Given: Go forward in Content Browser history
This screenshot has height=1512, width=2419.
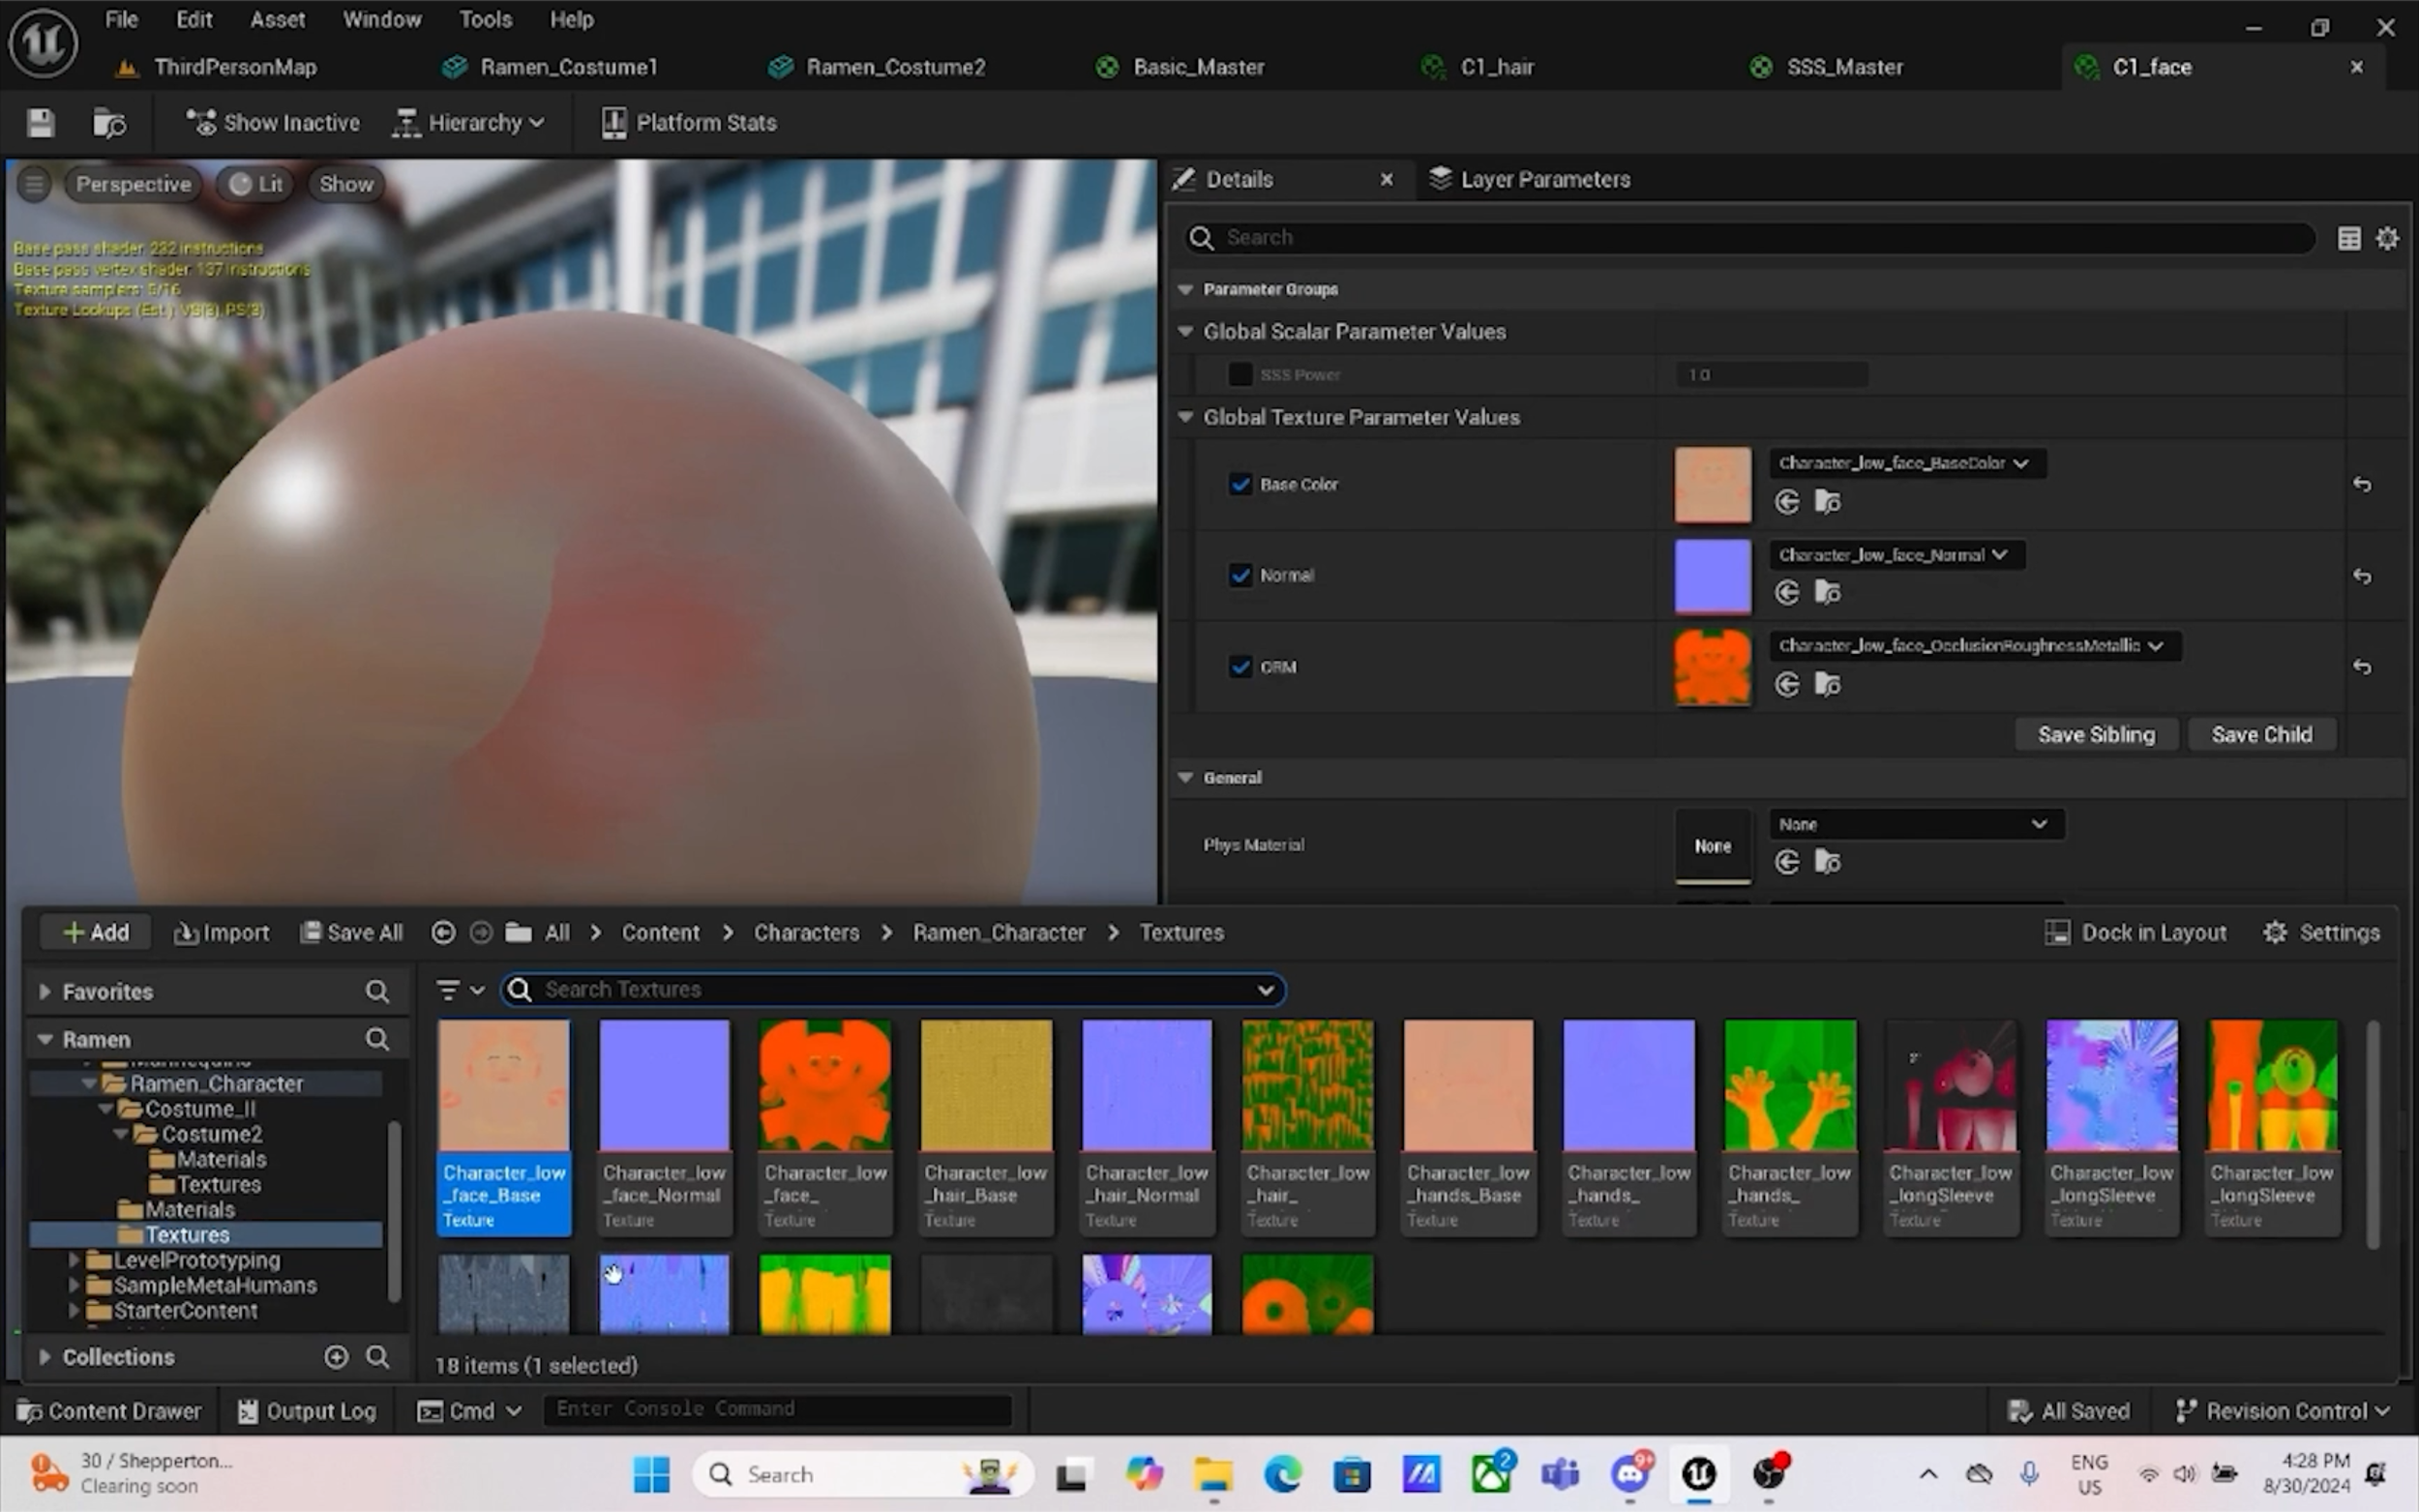Looking at the screenshot, I should pyautogui.click(x=481, y=933).
